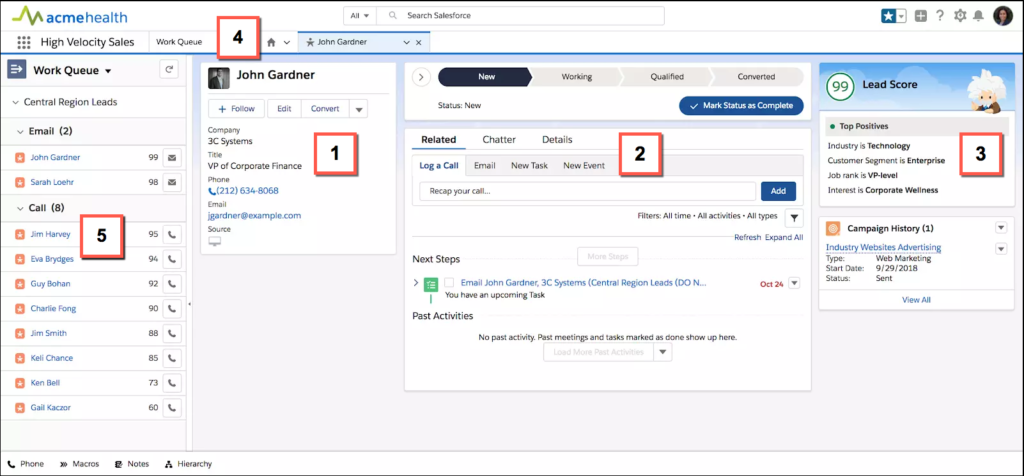1024x476 pixels.
Task: Open the task row action dropdown
Action: coord(794,283)
